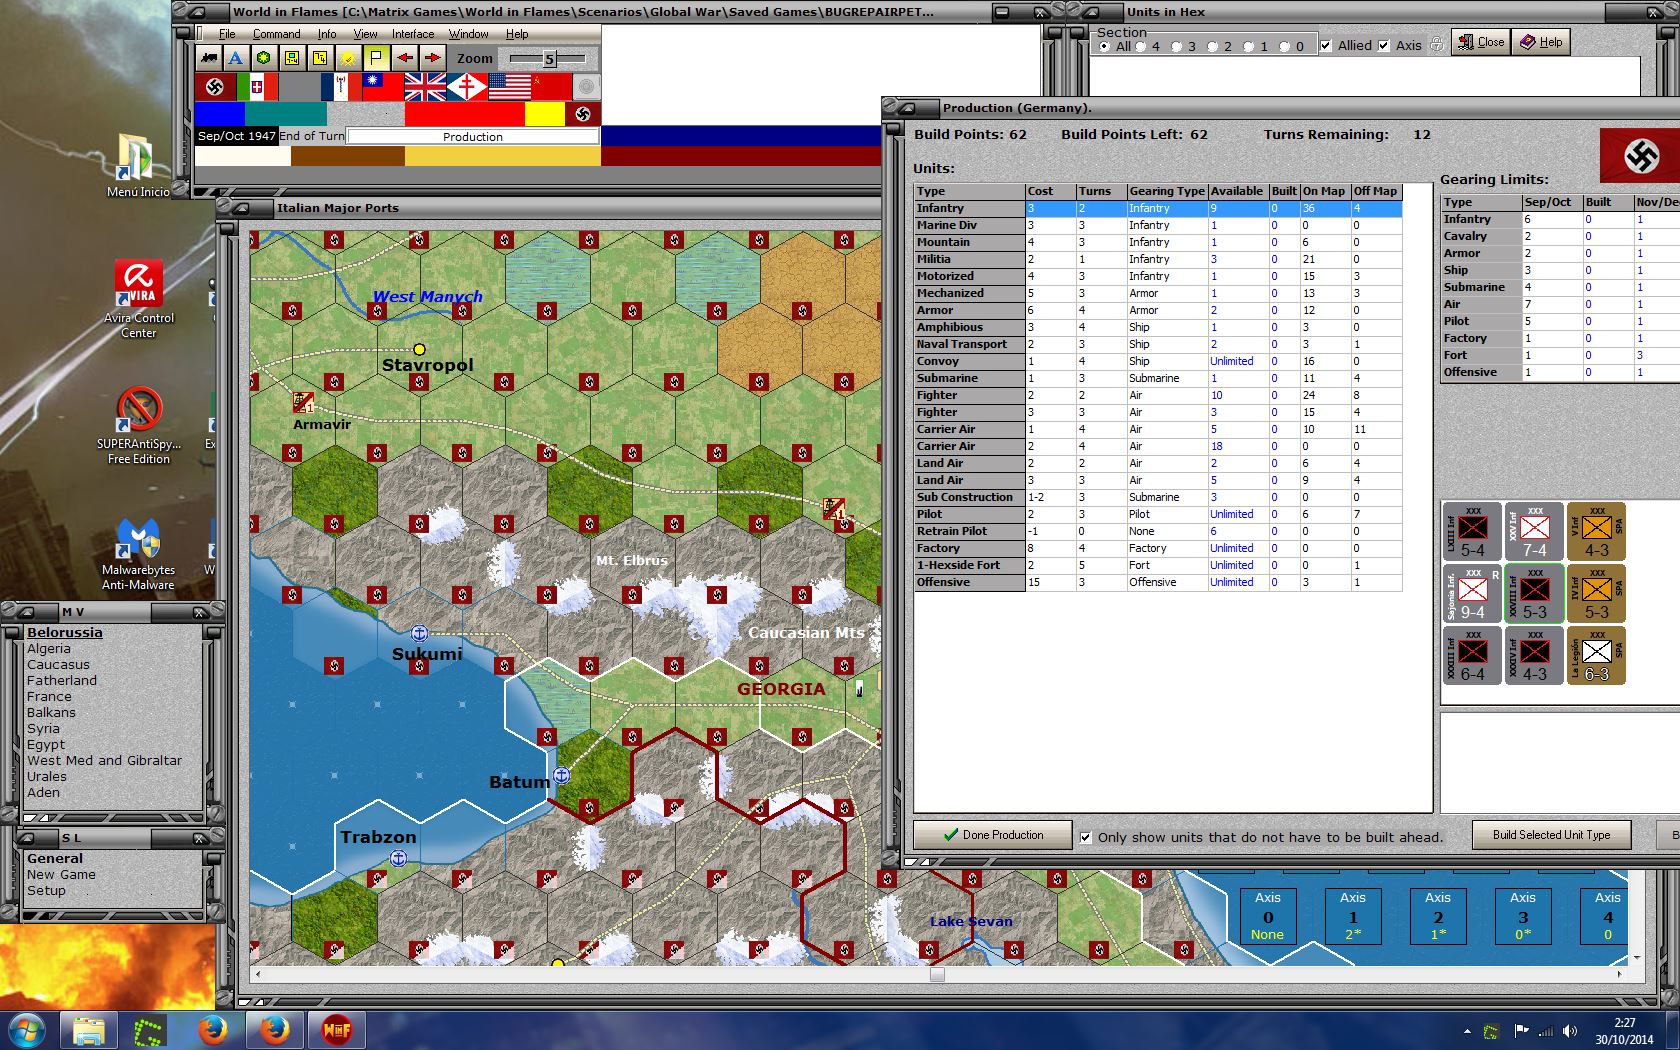Screen dimensions: 1680x1050
Task: Roll up the Italian Major Ports window
Action: point(242,208)
